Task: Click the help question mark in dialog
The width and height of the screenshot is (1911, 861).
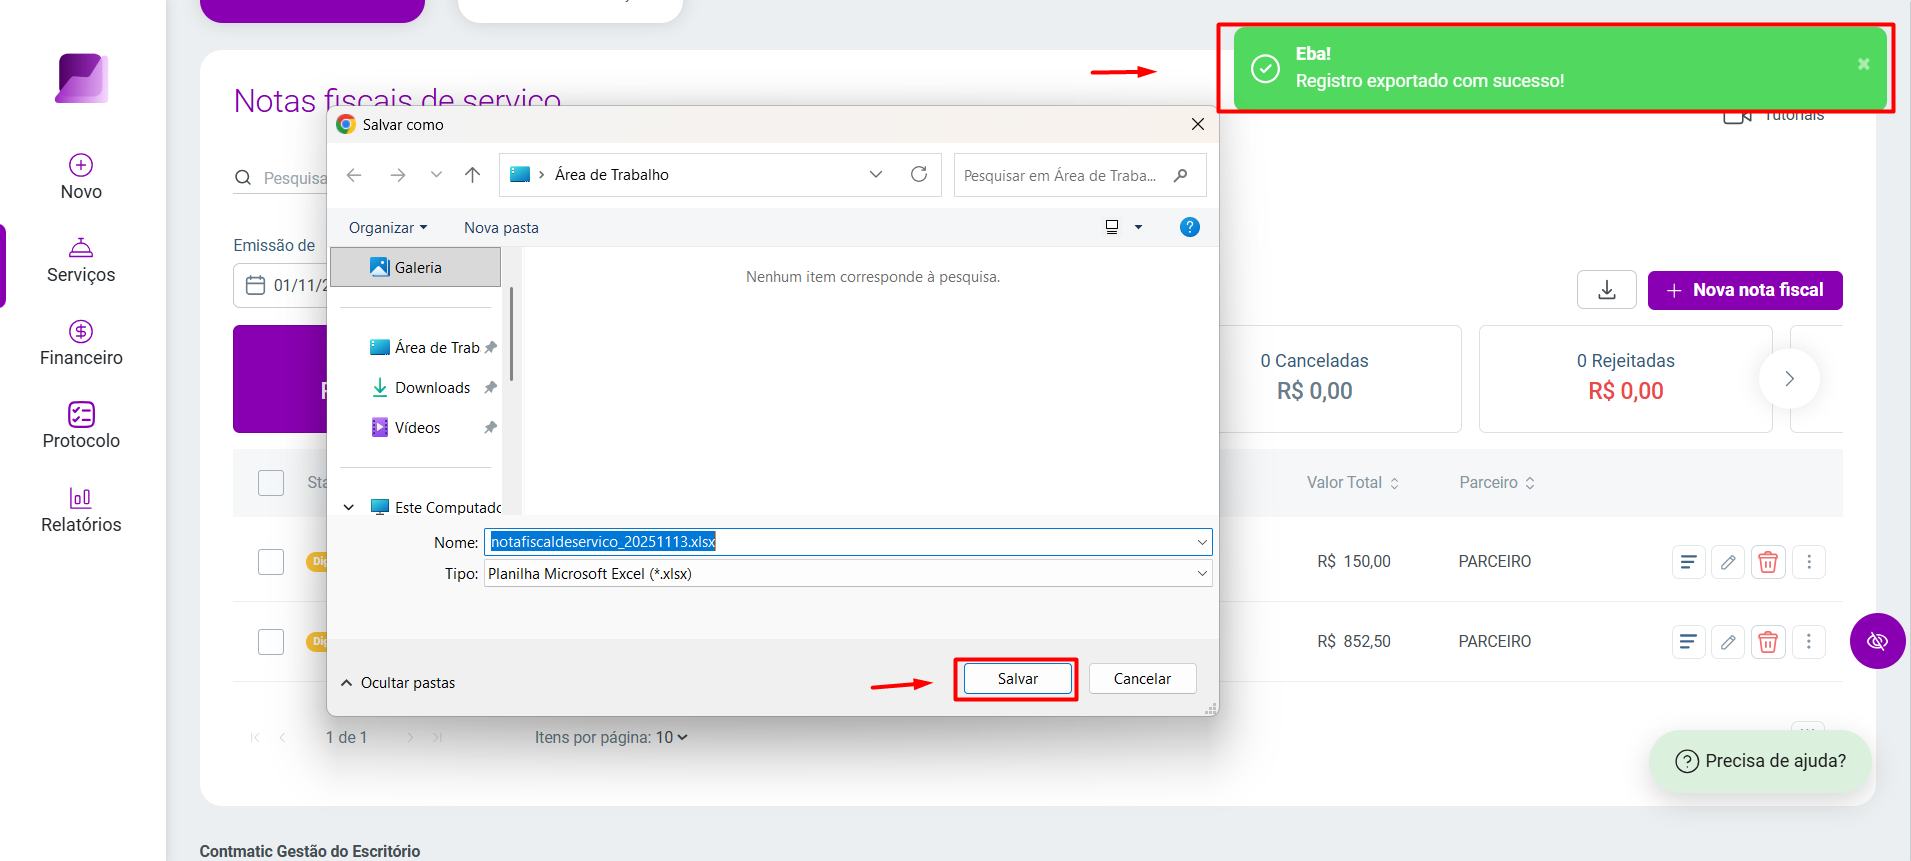Action: click(1190, 227)
